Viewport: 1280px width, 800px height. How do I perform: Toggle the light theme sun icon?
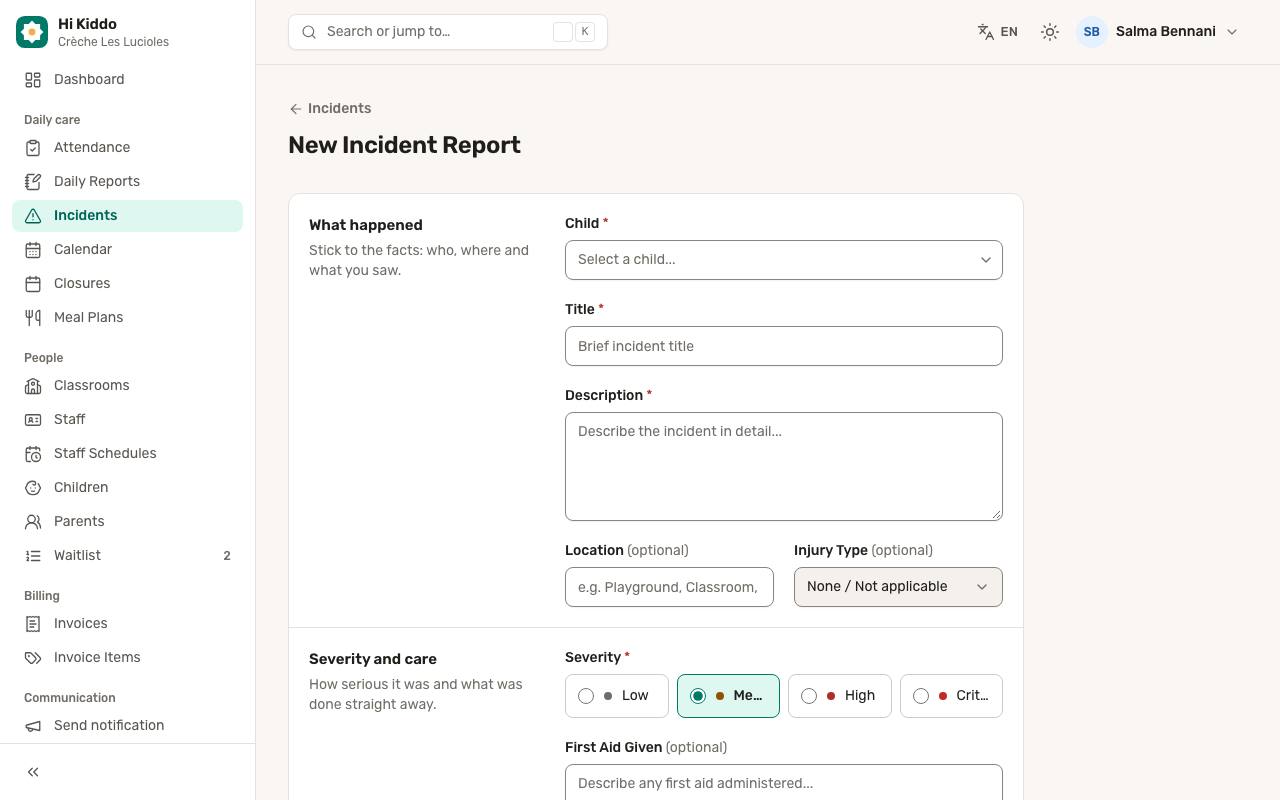coord(1049,32)
